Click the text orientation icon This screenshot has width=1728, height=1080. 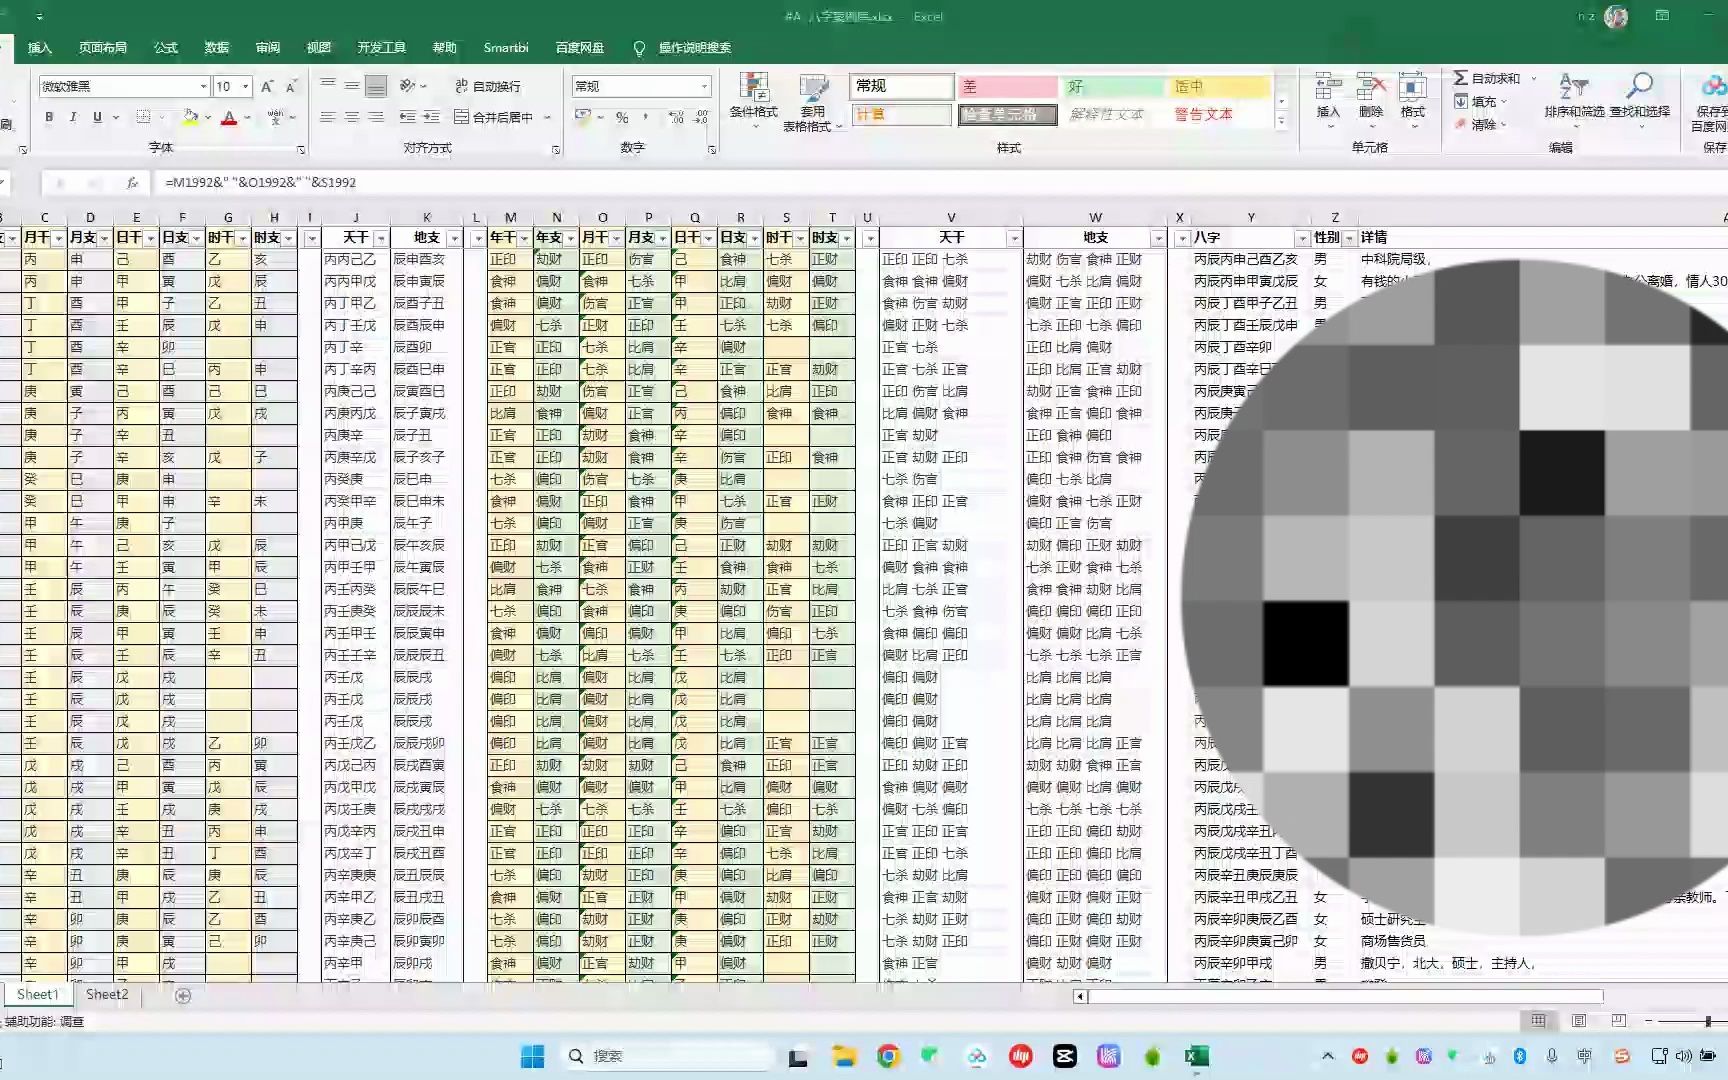[x=407, y=86]
